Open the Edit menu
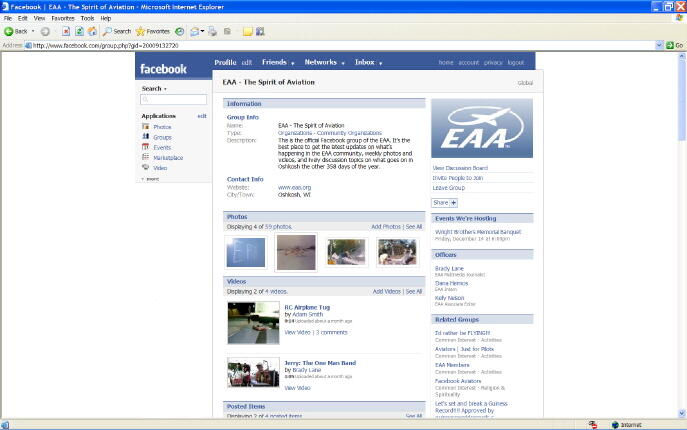This screenshot has width=687, height=430. point(23,18)
